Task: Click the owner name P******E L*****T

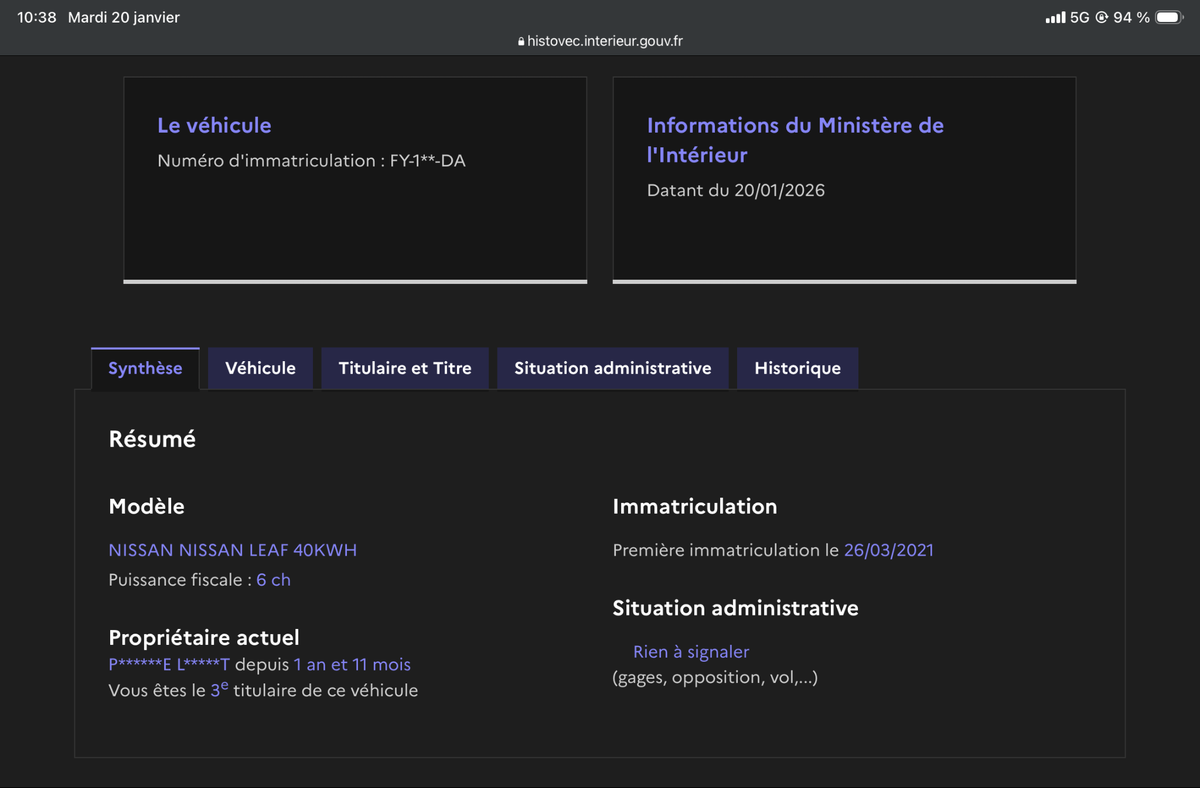Action: pos(169,665)
